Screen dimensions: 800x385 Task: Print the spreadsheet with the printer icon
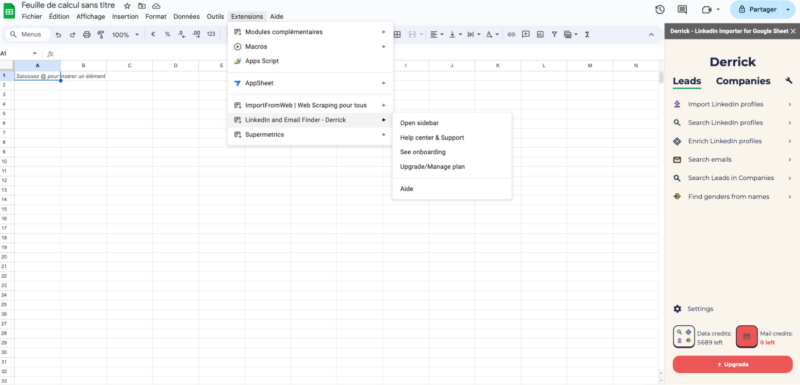pyautogui.click(x=87, y=35)
